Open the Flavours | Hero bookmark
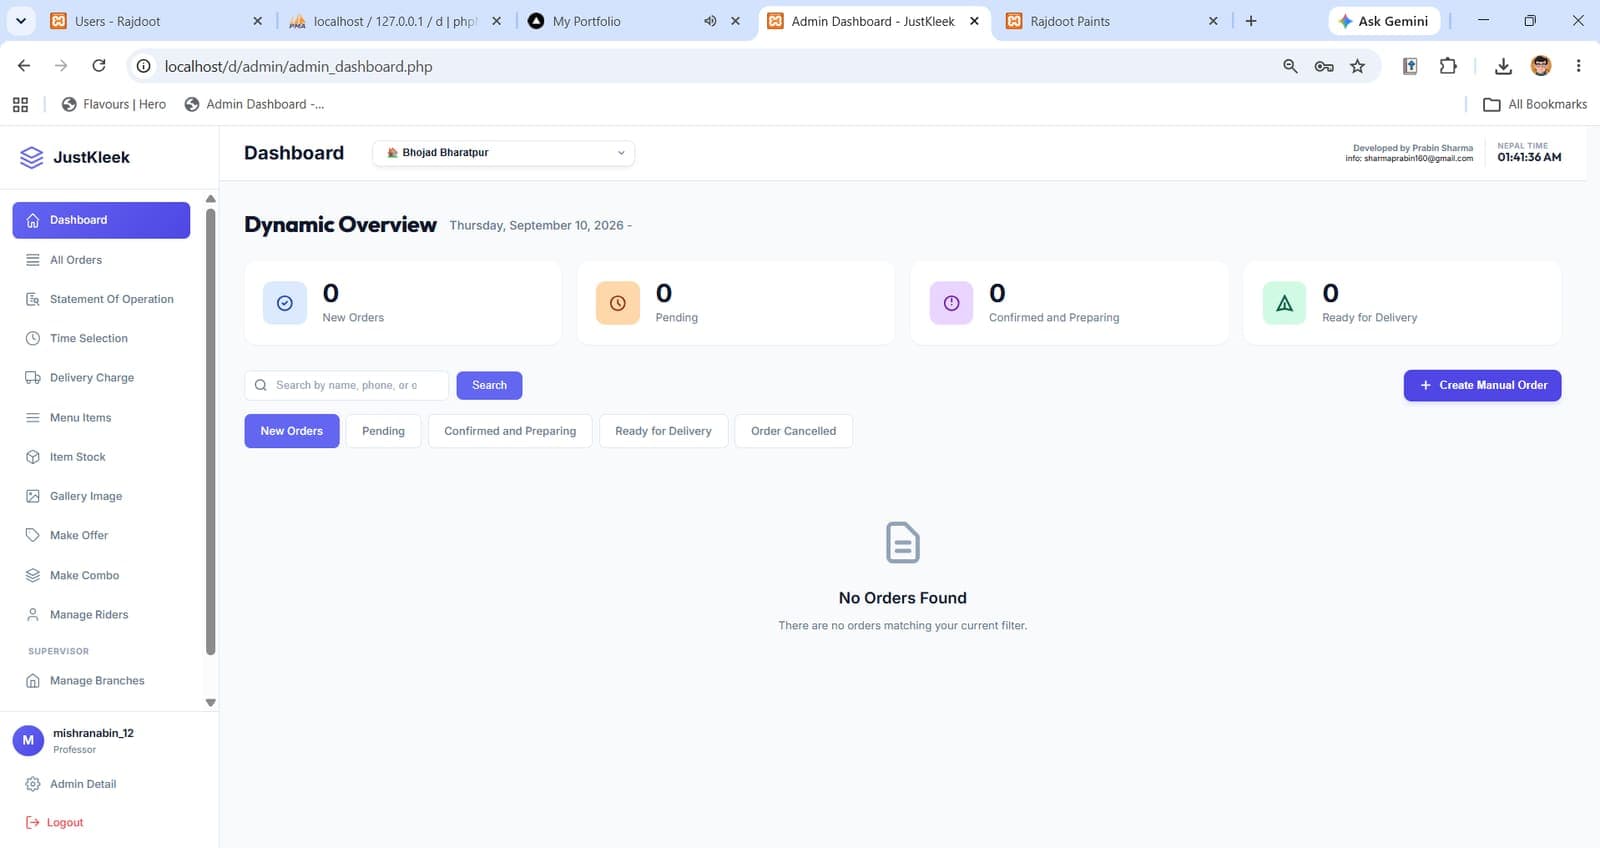The height and width of the screenshot is (848, 1600). pyautogui.click(x=114, y=104)
